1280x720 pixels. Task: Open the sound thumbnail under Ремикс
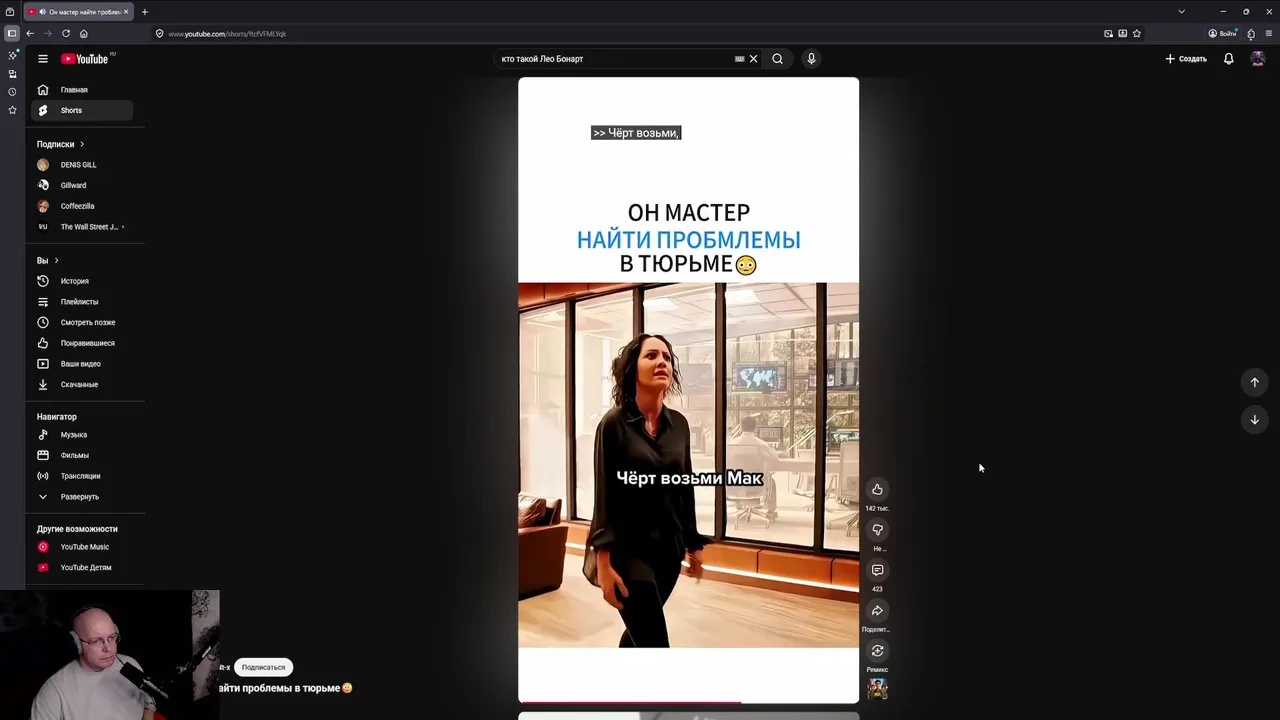click(x=877, y=688)
